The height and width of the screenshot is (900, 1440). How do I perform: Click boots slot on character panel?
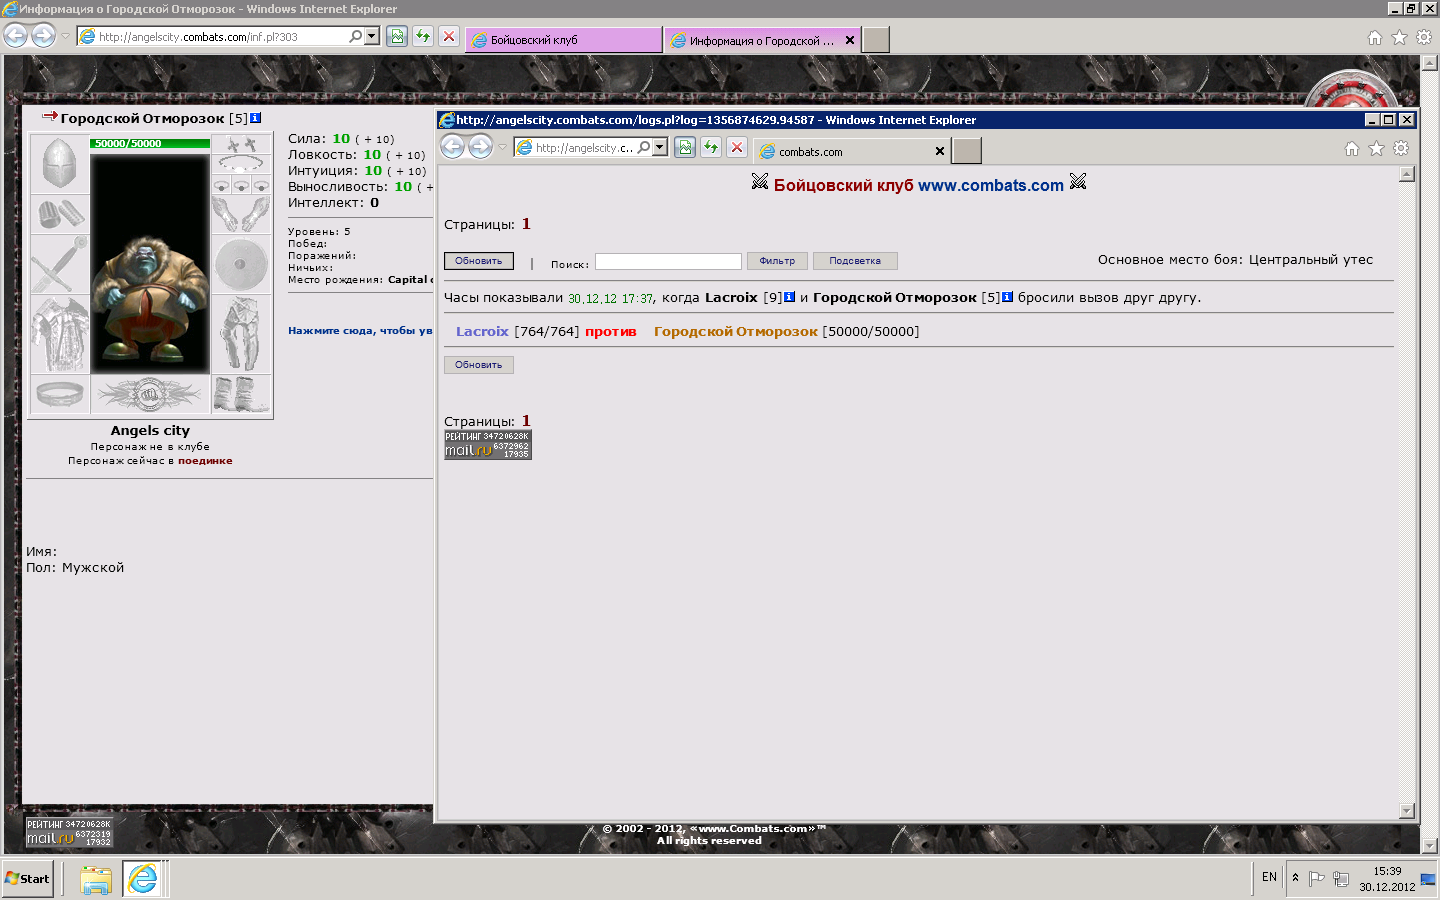coord(241,394)
